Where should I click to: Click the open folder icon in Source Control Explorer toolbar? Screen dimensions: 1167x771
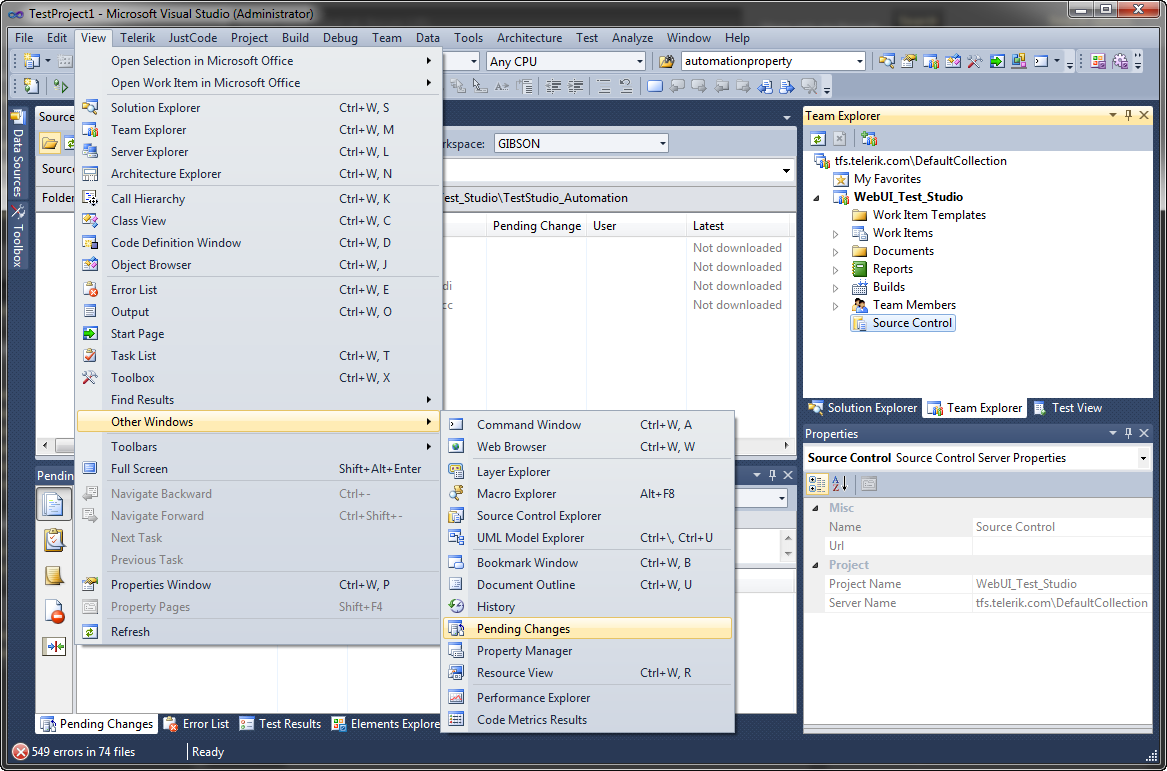pyautogui.click(x=49, y=143)
